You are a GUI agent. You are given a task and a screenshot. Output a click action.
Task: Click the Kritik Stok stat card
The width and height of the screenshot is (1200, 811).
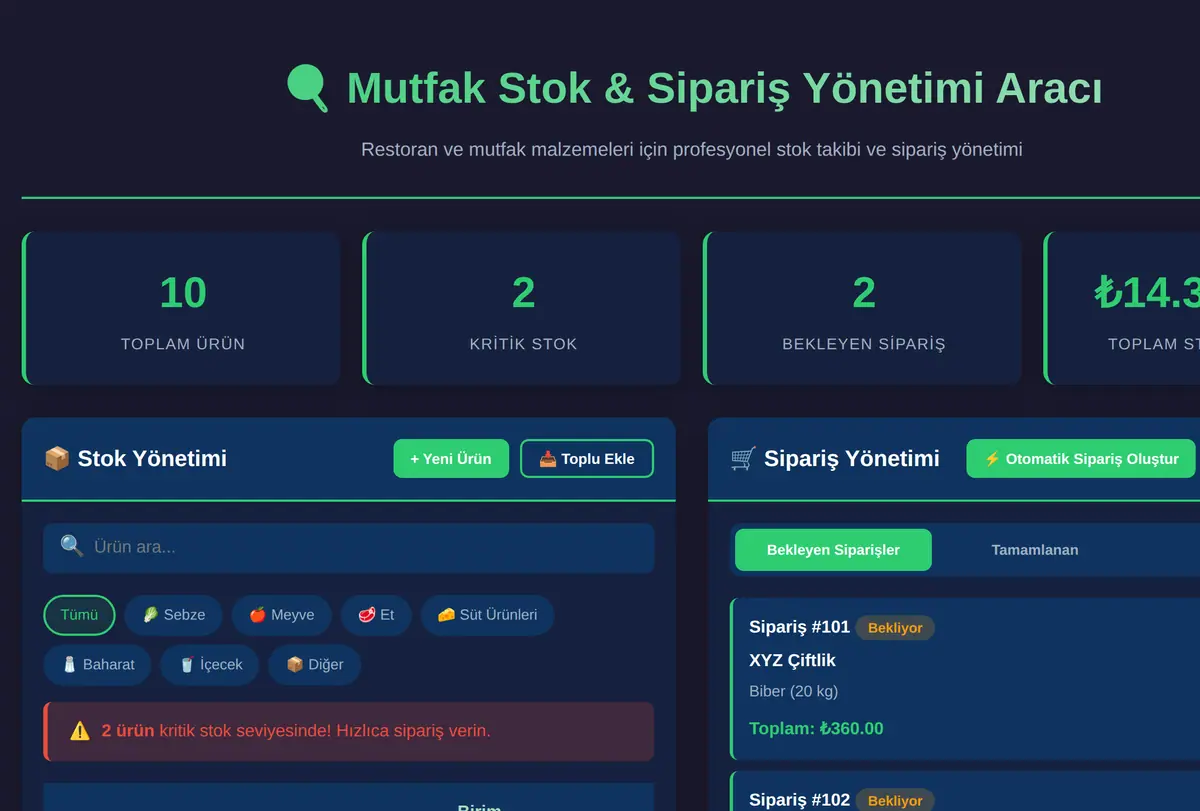(522, 308)
